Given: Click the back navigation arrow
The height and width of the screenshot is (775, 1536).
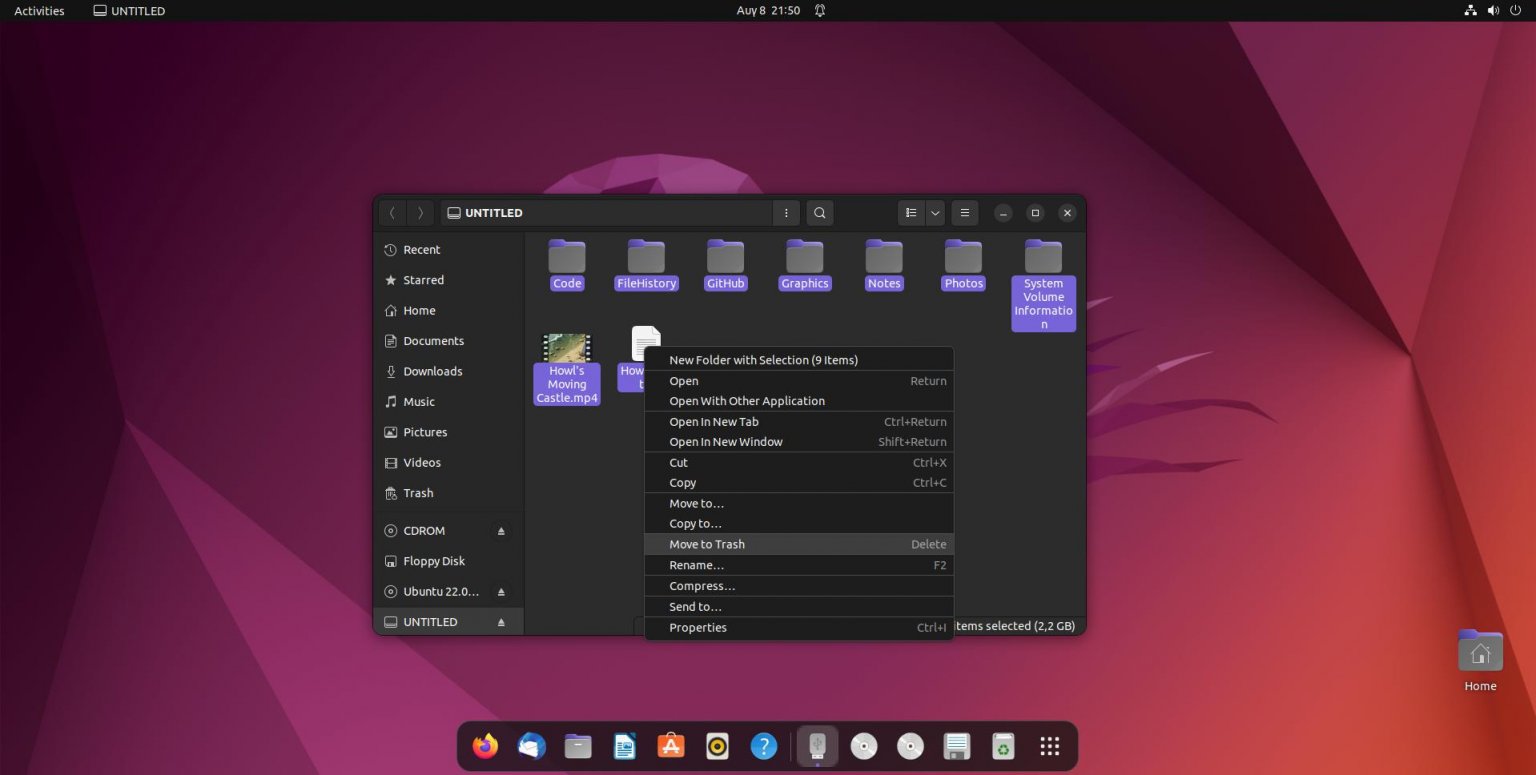Looking at the screenshot, I should coord(392,212).
